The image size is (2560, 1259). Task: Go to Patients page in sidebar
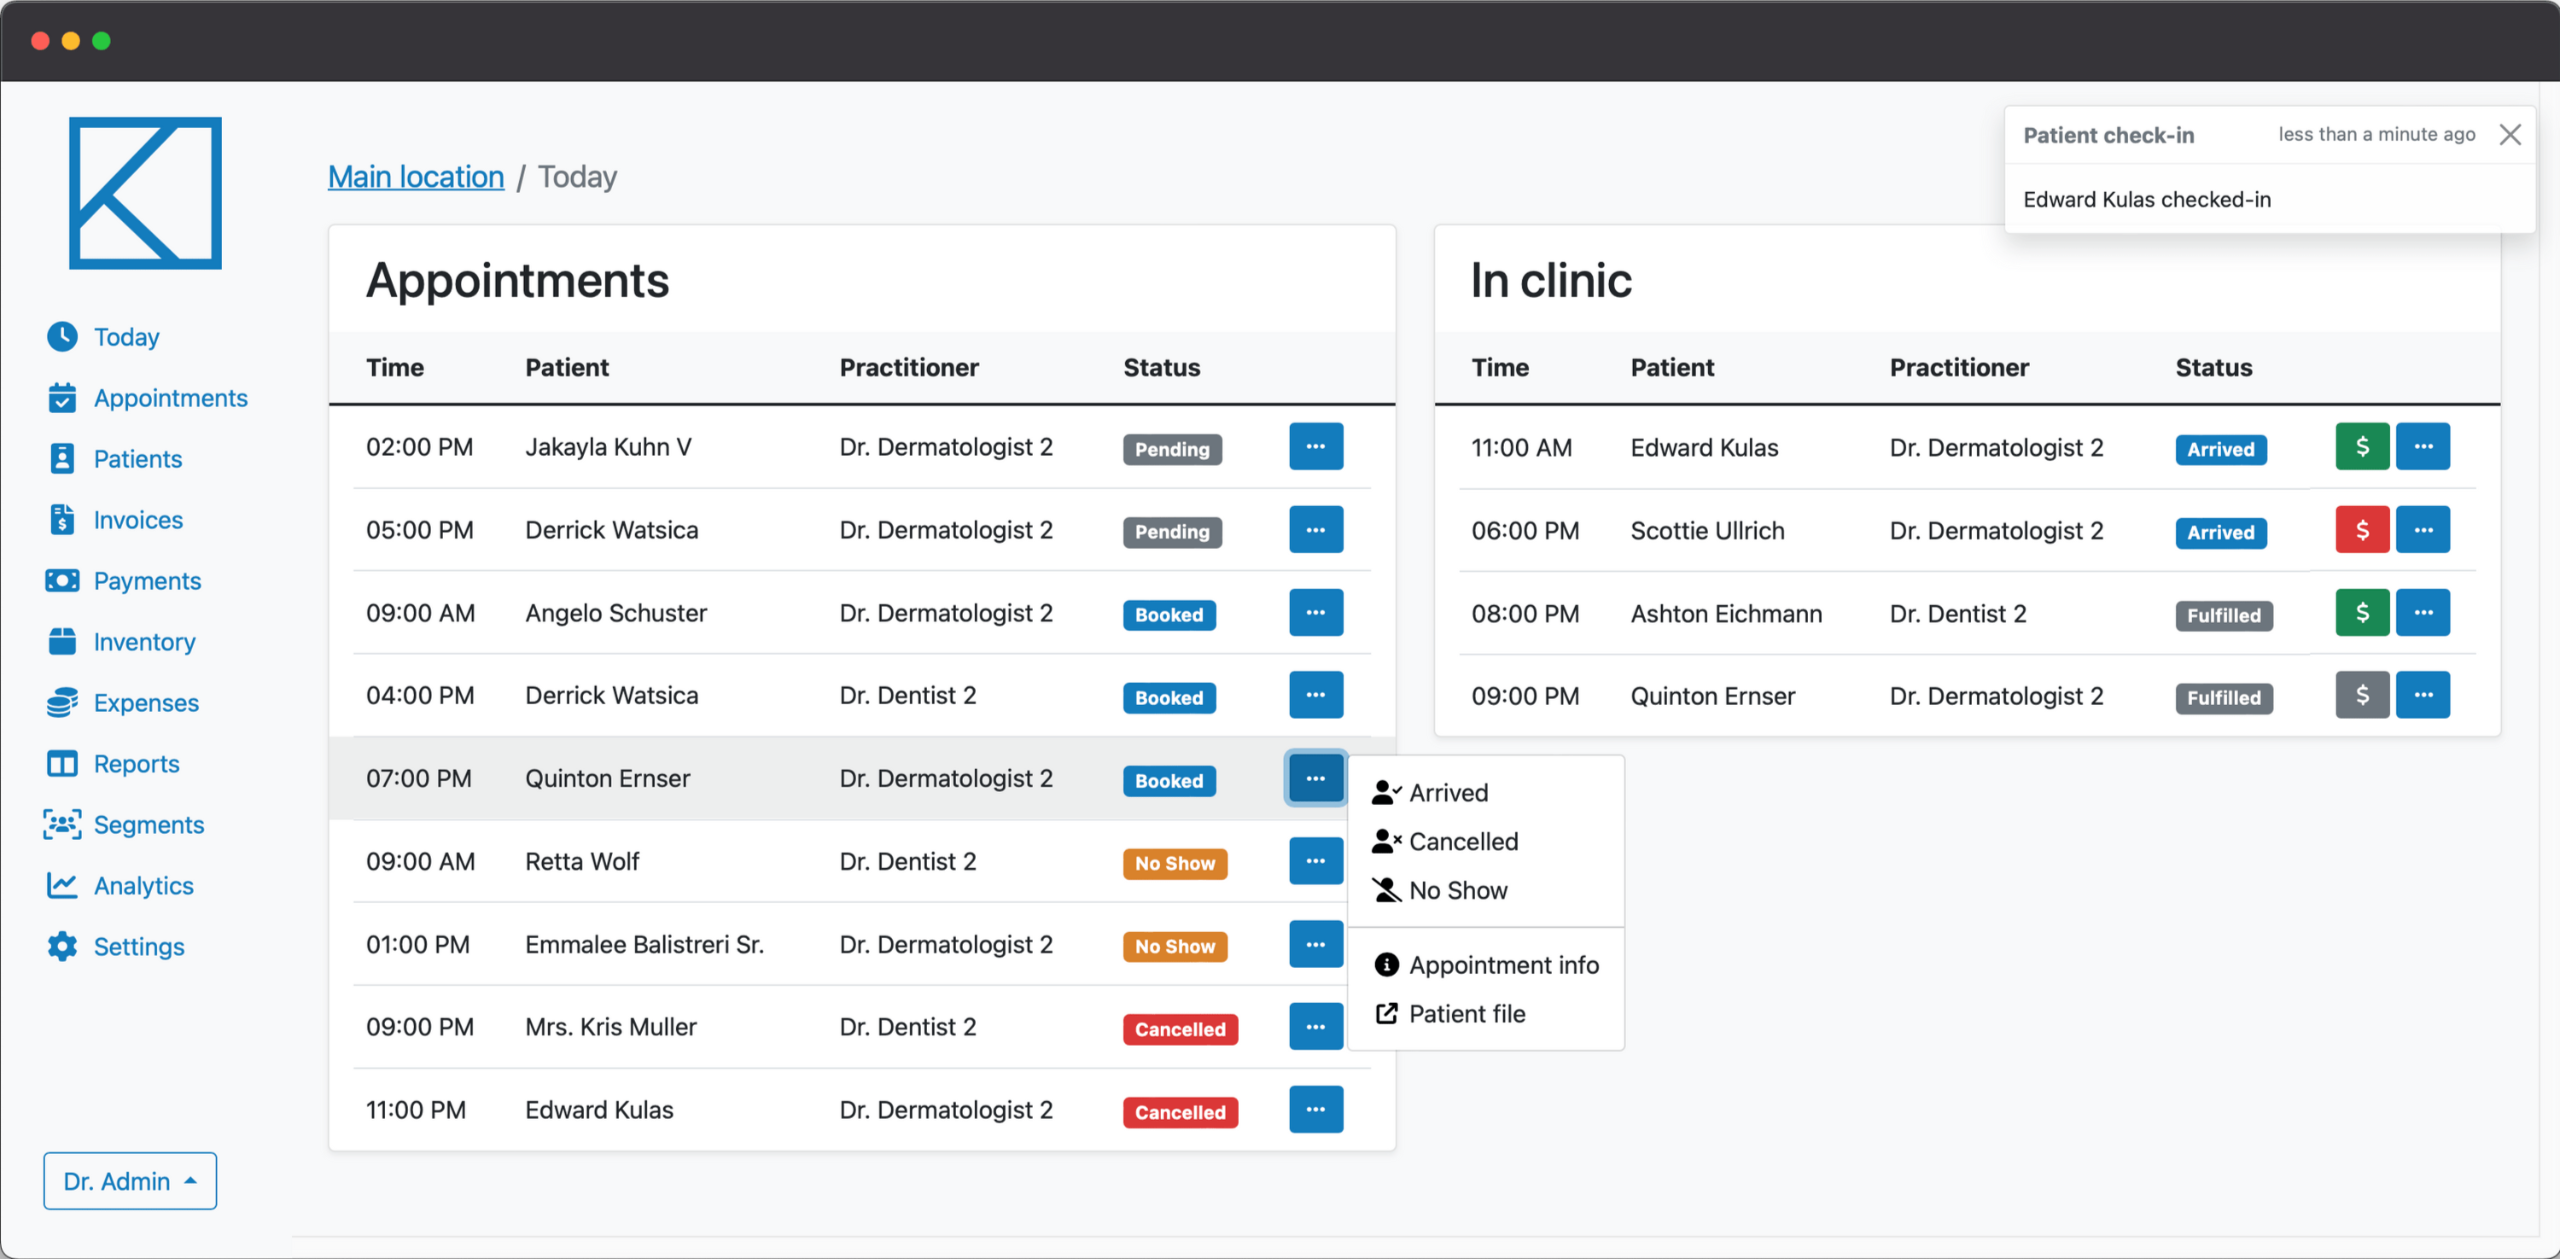coord(137,459)
